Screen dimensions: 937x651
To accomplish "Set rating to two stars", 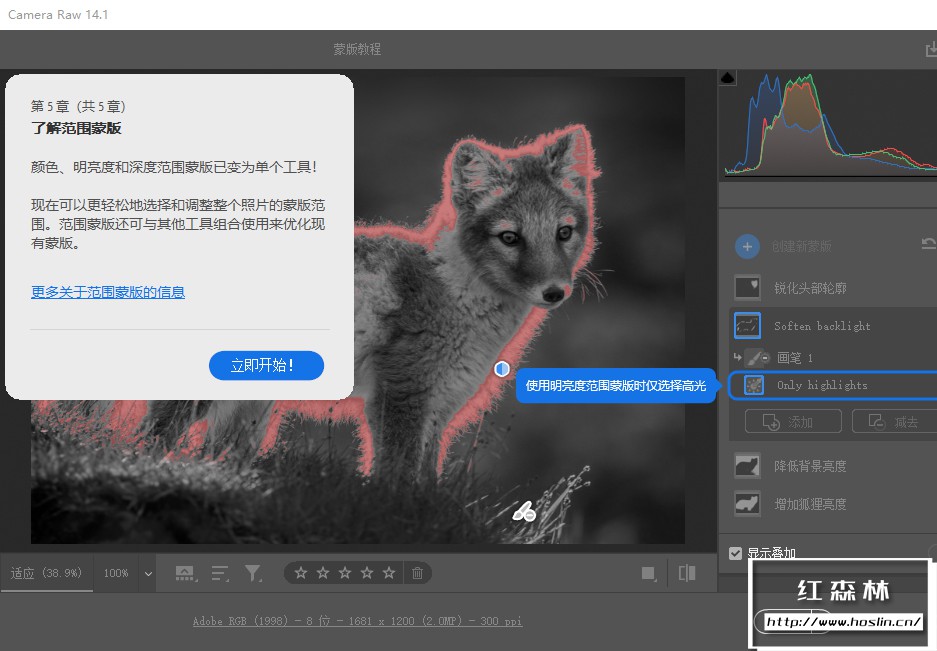I will click(x=323, y=573).
